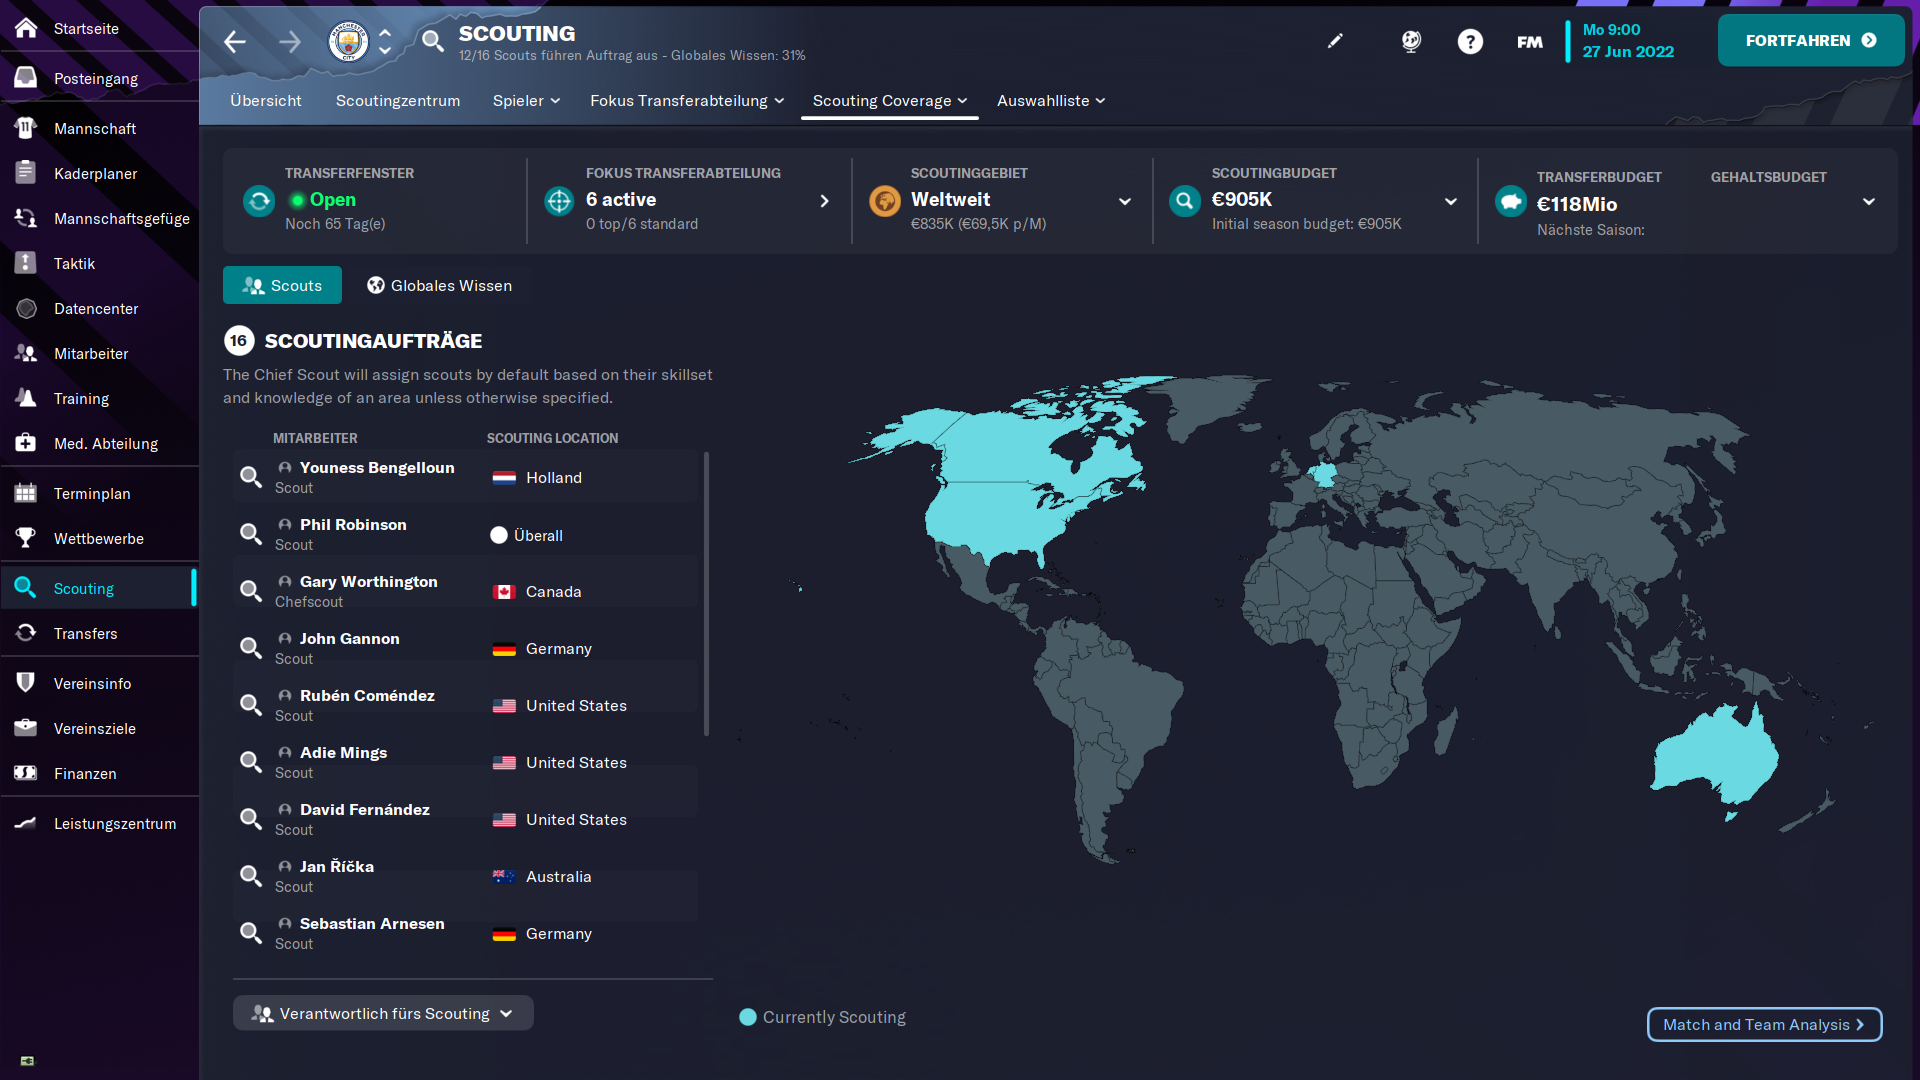Image resolution: width=1920 pixels, height=1080 pixels.
Task: Open the Scoutingzentrum tab
Action: coord(397,101)
